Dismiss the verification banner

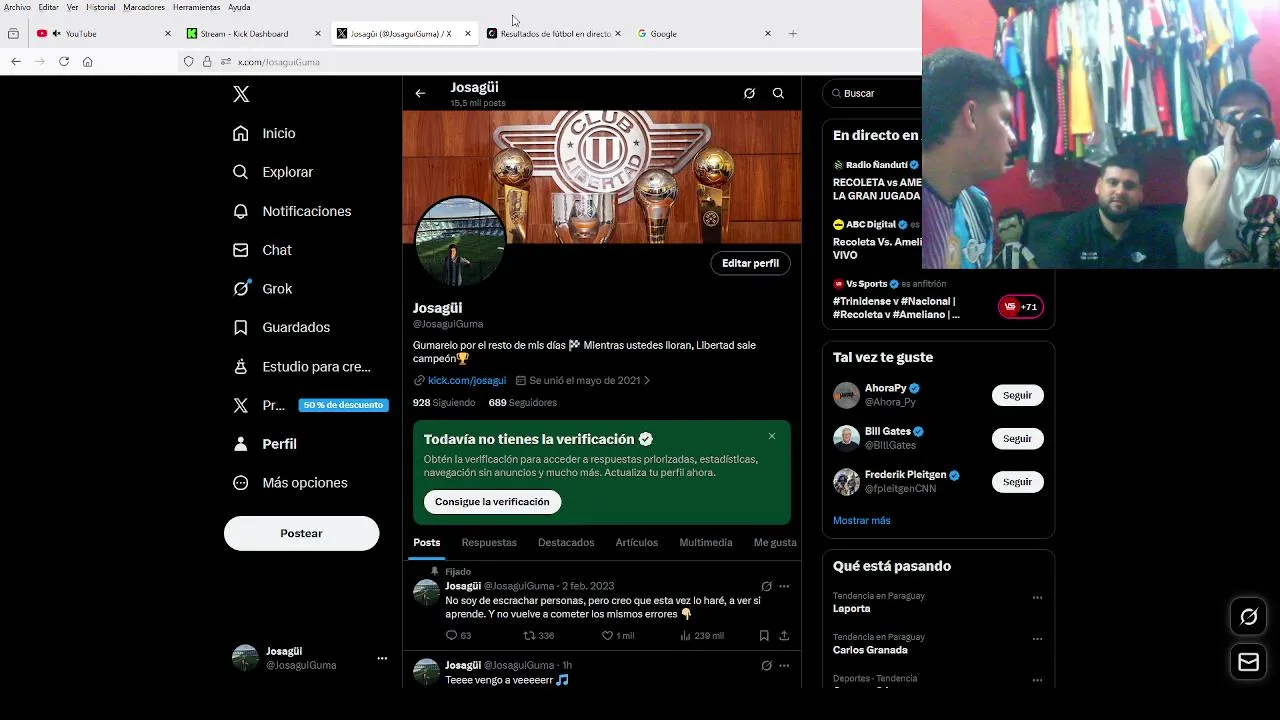[x=772, y=436]
